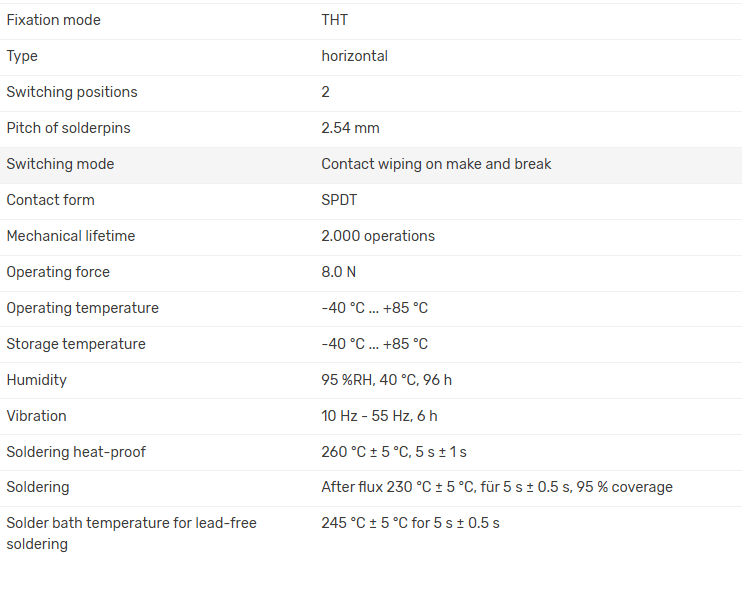Click the 'Operating temperature' label

82,308
